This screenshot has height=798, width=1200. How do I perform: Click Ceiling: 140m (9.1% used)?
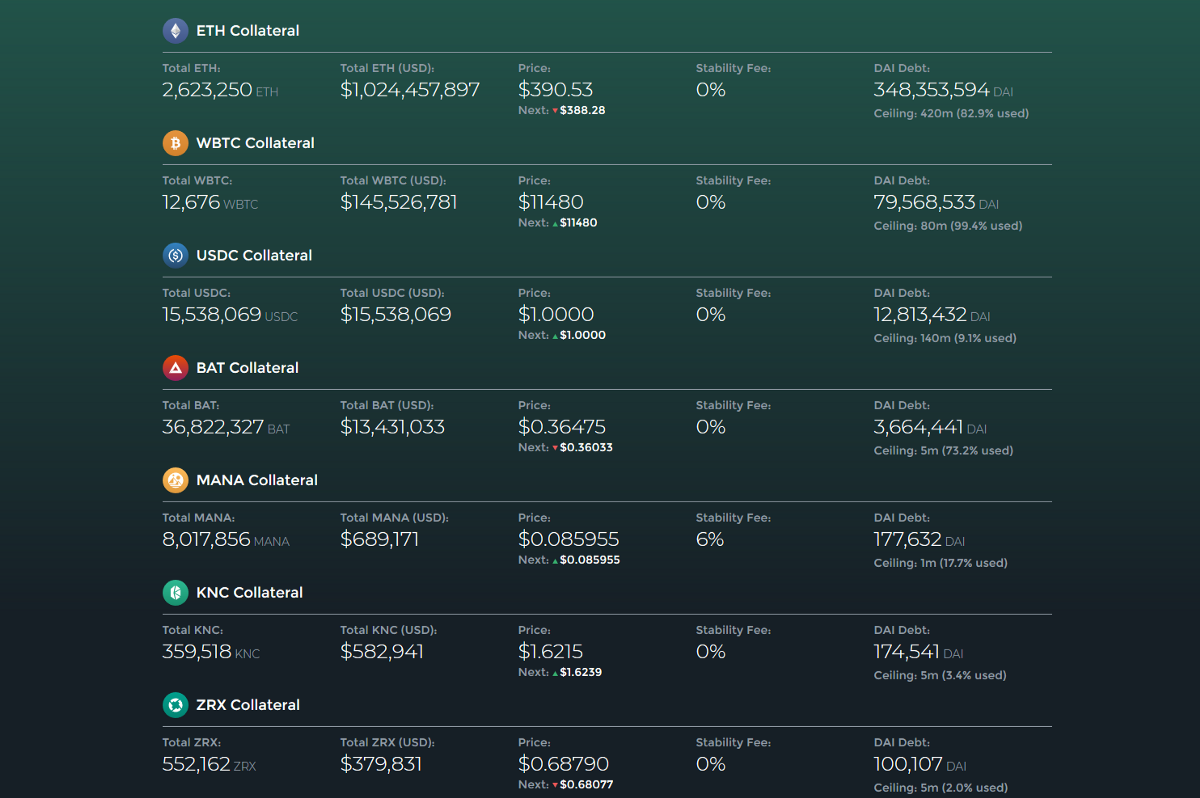coord(945,338)
